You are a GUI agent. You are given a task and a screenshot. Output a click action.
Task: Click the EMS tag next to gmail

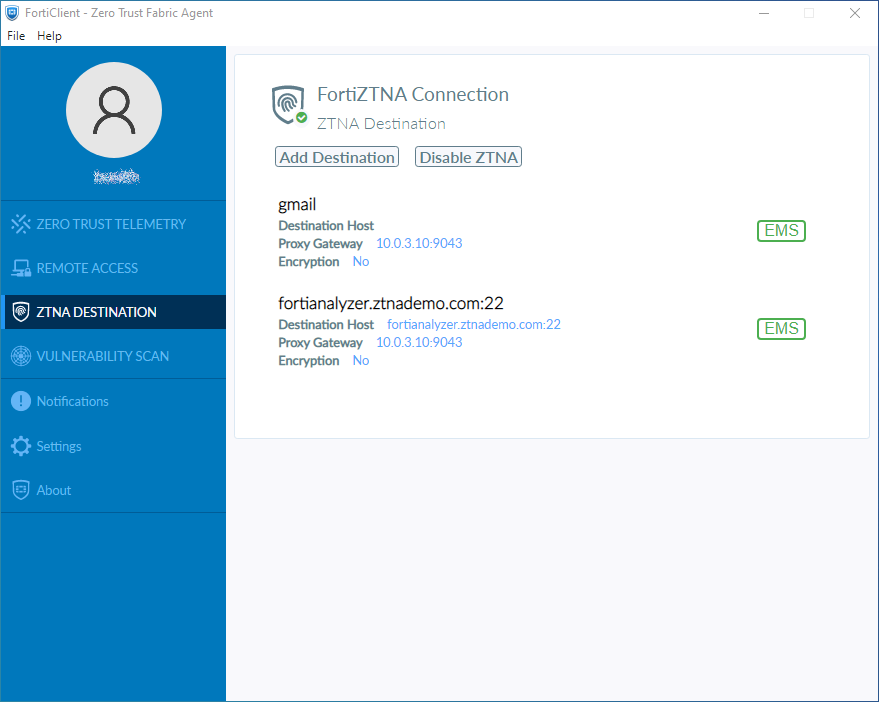780,230
